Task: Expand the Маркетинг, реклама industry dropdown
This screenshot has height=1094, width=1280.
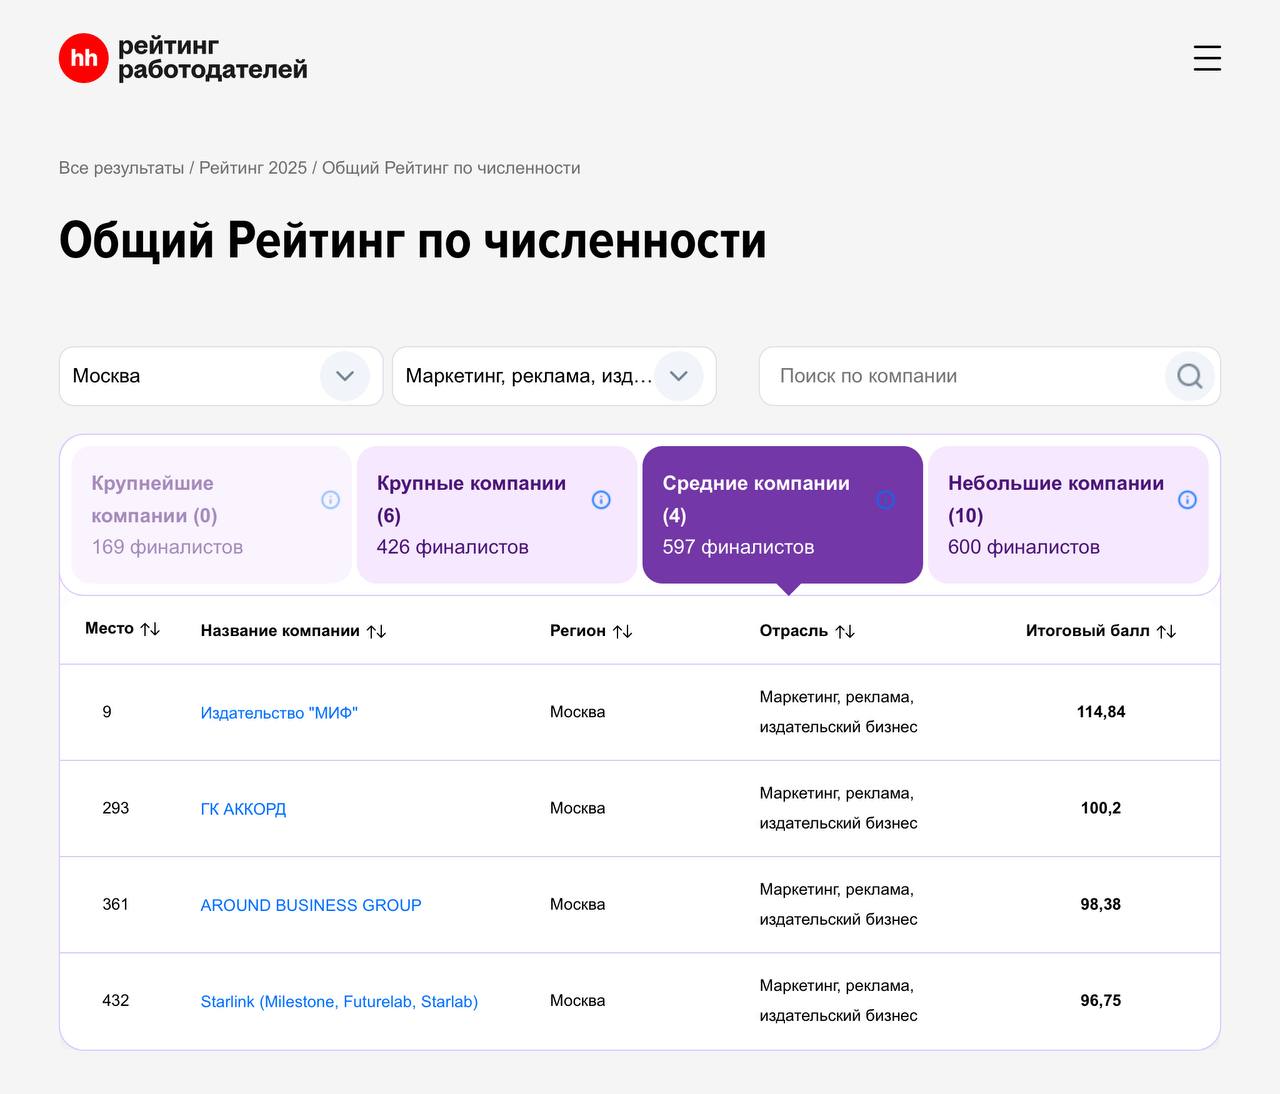Action: coord(678,376)
